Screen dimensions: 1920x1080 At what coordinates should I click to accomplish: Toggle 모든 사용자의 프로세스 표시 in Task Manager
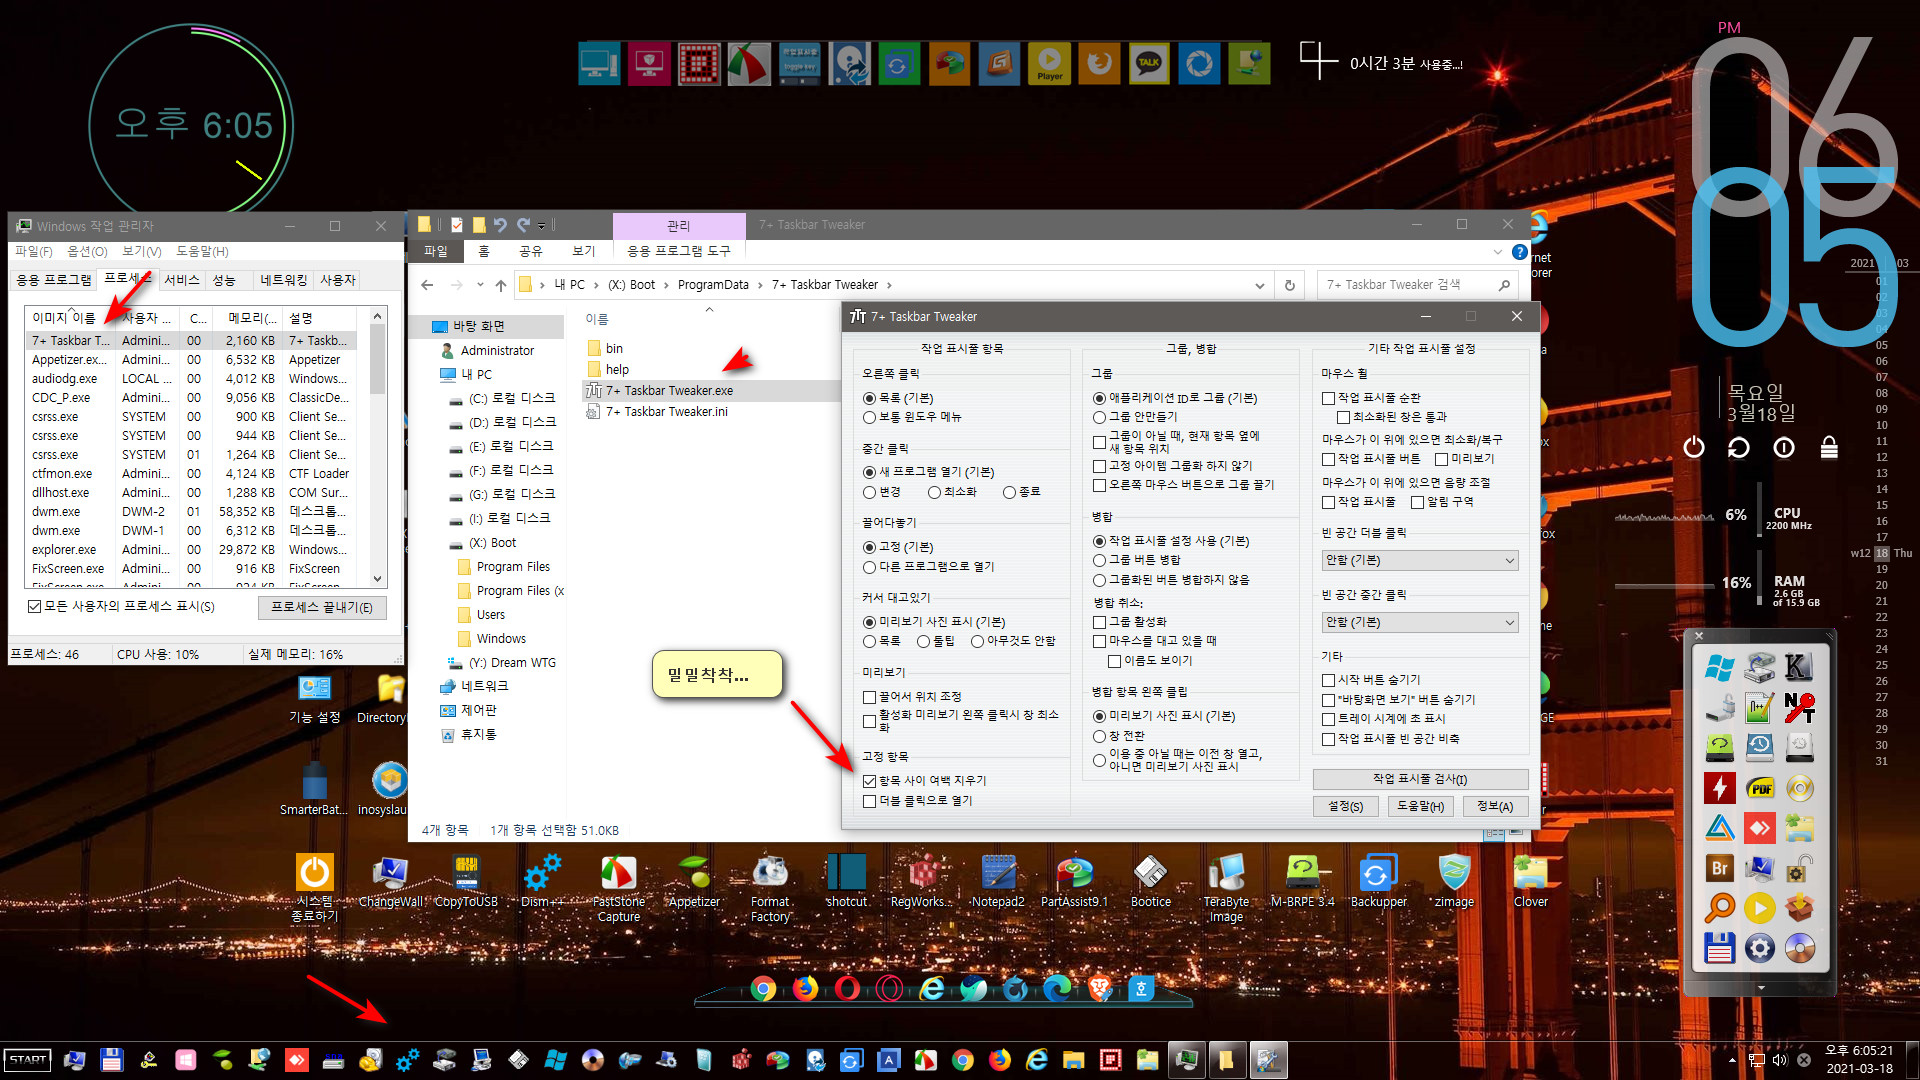[x=35, y=607]
